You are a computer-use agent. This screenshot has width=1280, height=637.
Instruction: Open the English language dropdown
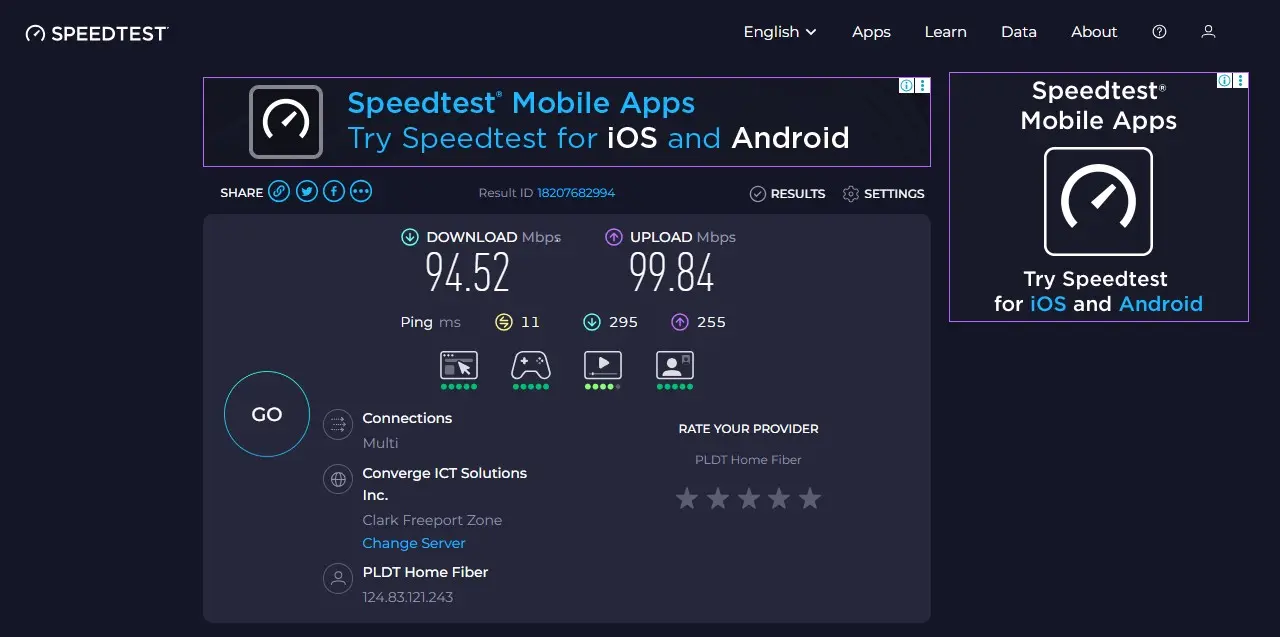(x=780, y=32)
